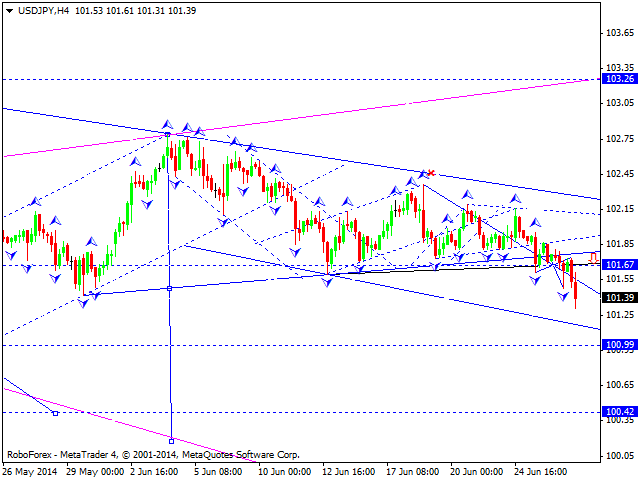The height and width of the screenshot is (480, 640).
Task: Click the 102.75 value on the price scale
Action: coord(620,139)
